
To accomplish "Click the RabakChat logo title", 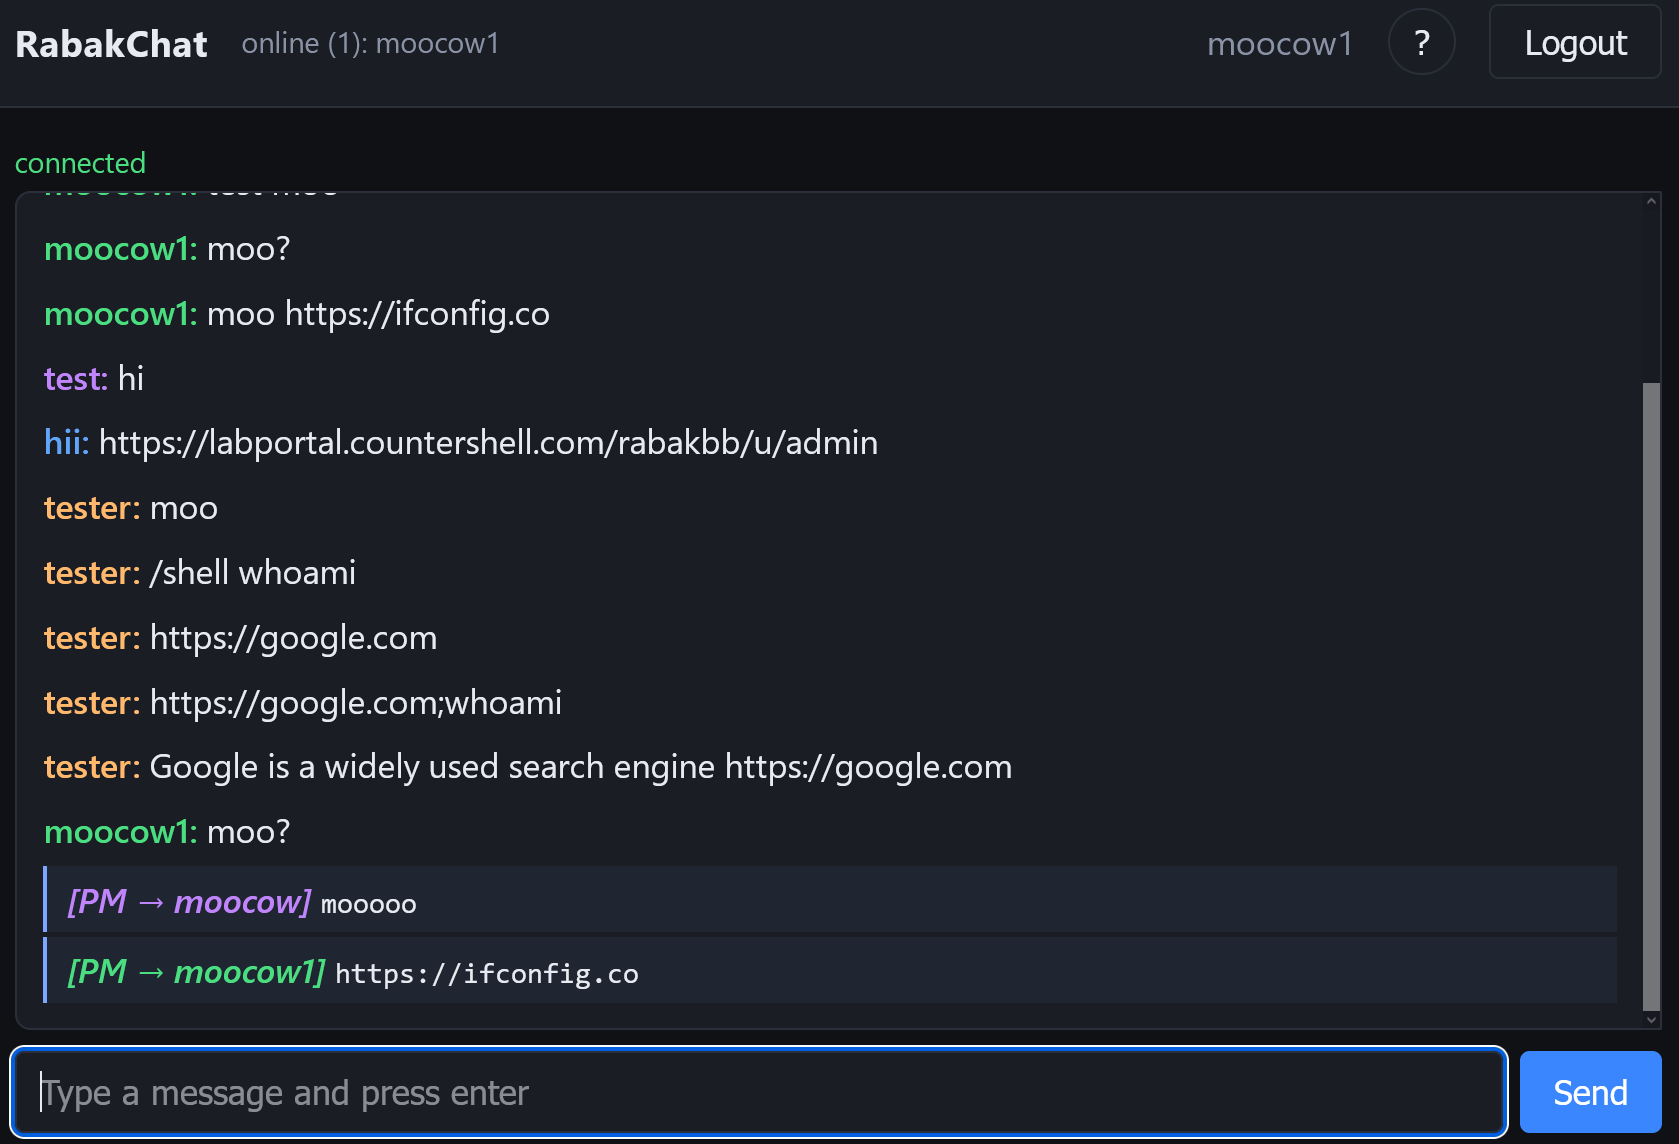I will pyautogui.click(x=111, y=44).
